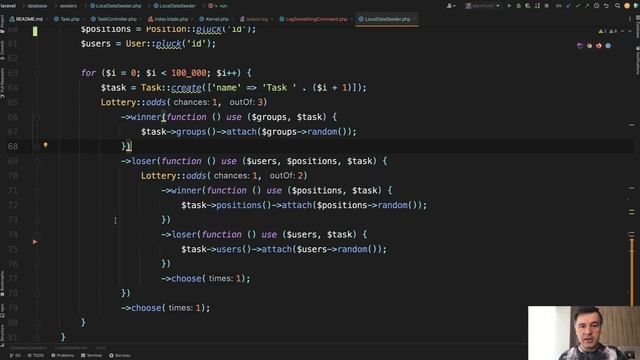Open in Safari browser icon

[608, 46]
